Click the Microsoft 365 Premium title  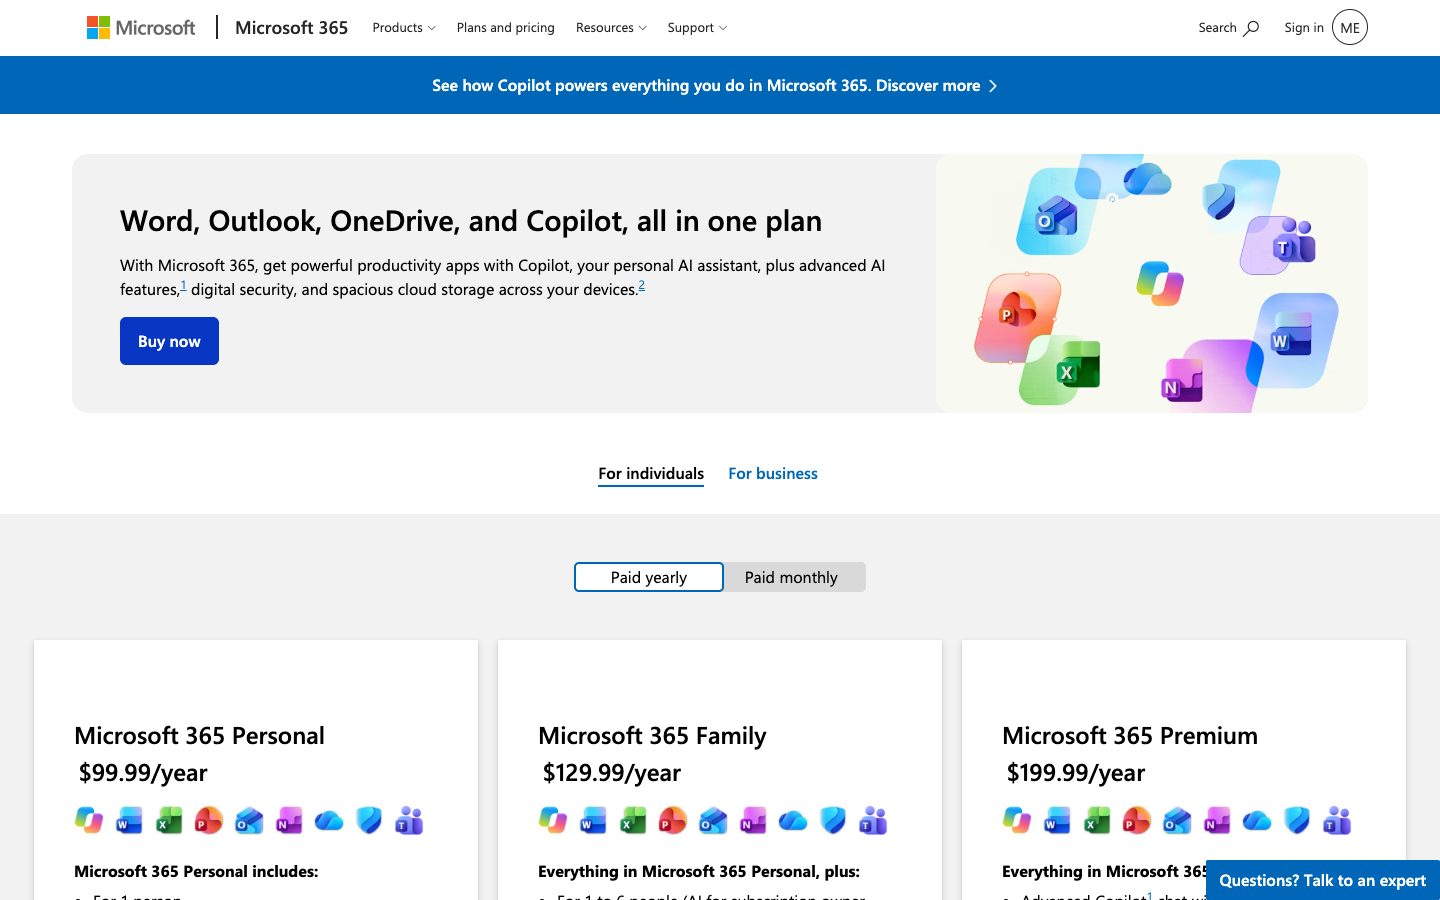pyautogui.click(x=1130, y=736)
